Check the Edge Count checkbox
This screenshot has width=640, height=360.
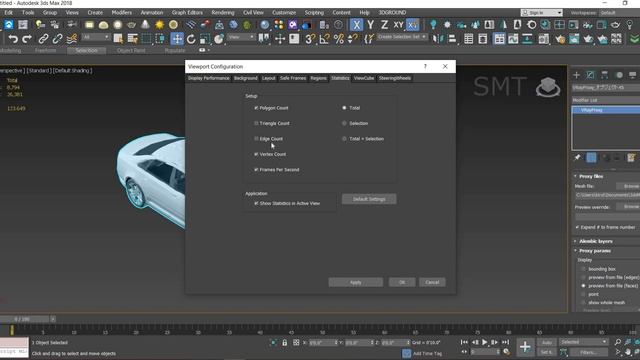(x=256, y=139)
